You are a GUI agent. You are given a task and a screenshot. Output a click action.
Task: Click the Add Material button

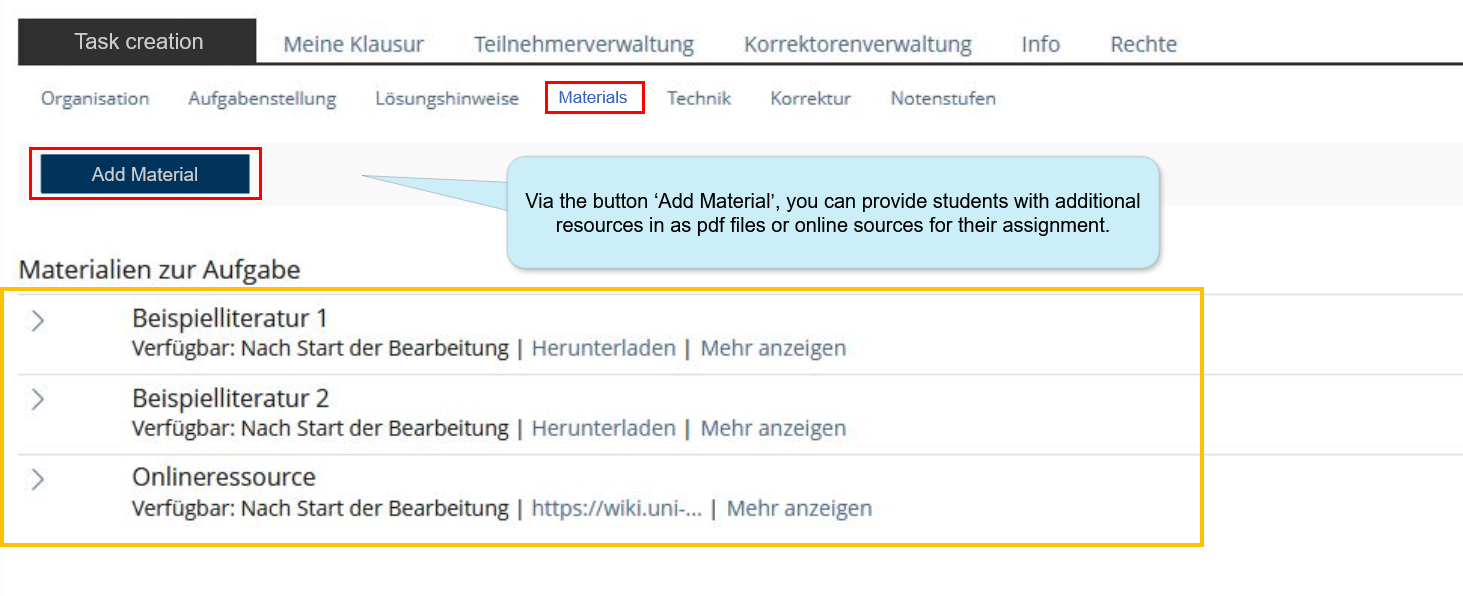tap(144, 174)
